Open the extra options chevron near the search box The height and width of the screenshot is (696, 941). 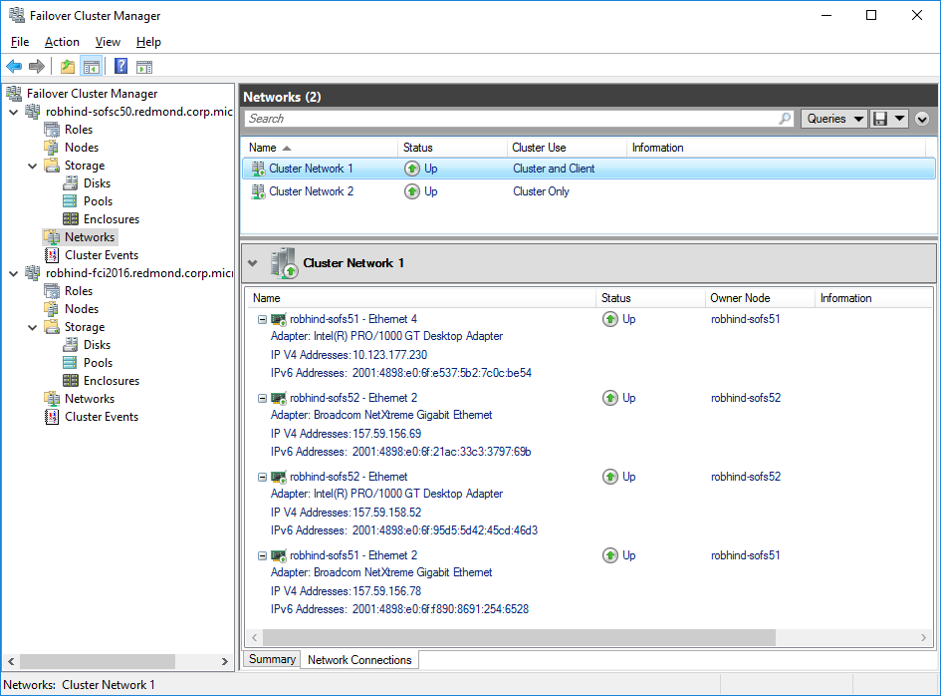coord(921,118)
